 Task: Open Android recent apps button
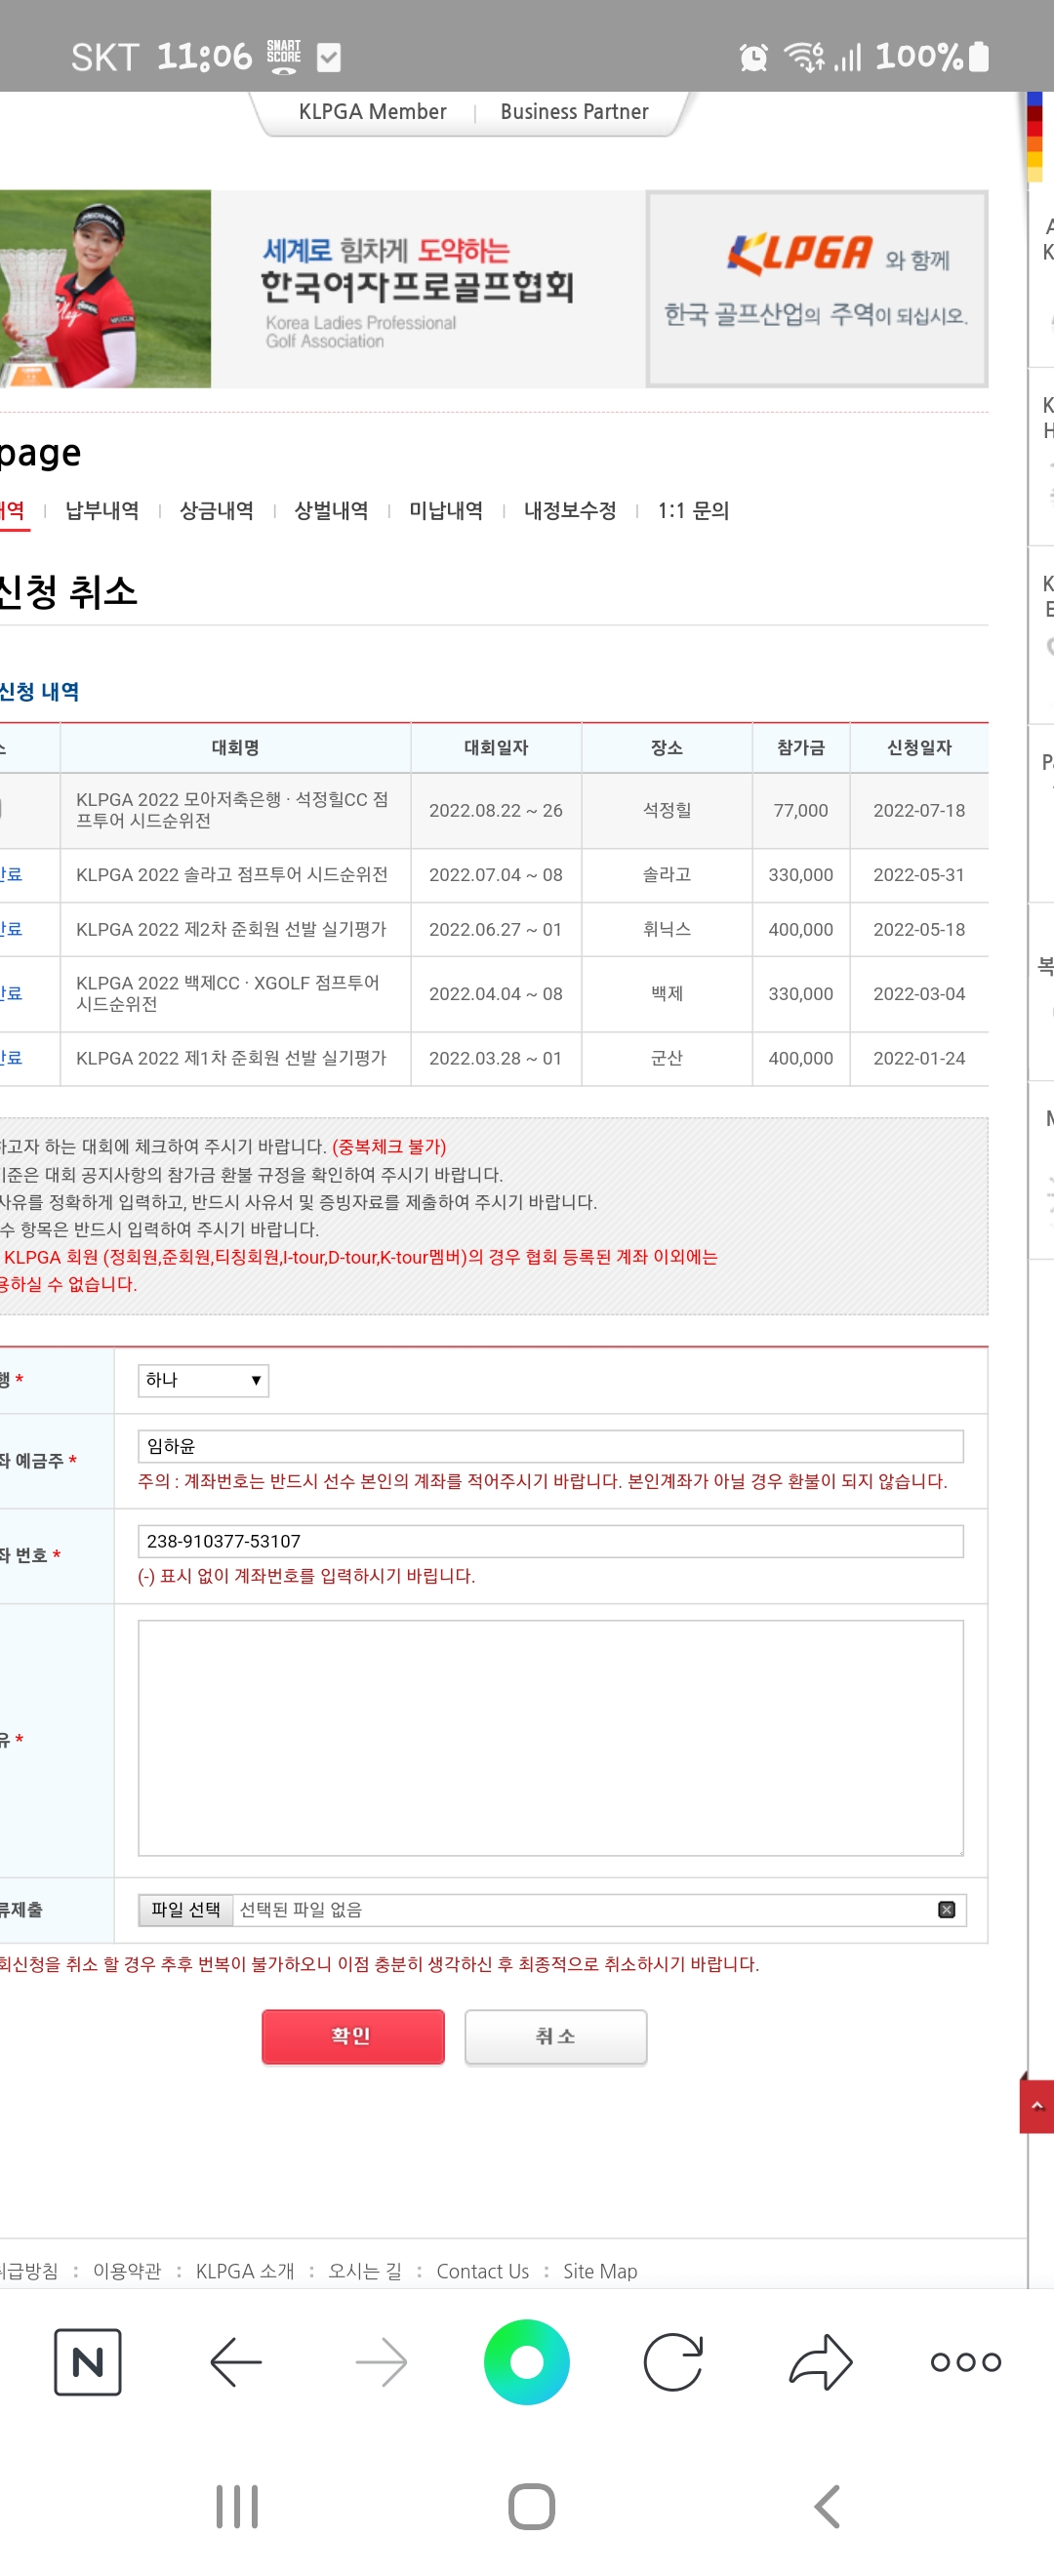click(237, 2506)
